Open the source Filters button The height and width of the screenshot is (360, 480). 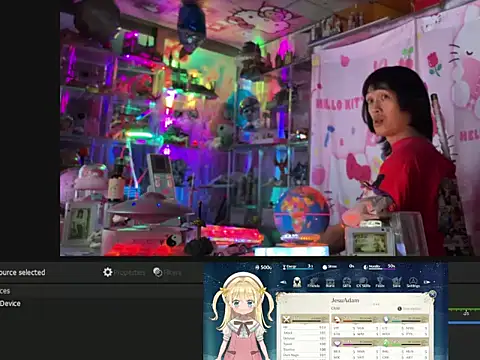click(167, 272)
